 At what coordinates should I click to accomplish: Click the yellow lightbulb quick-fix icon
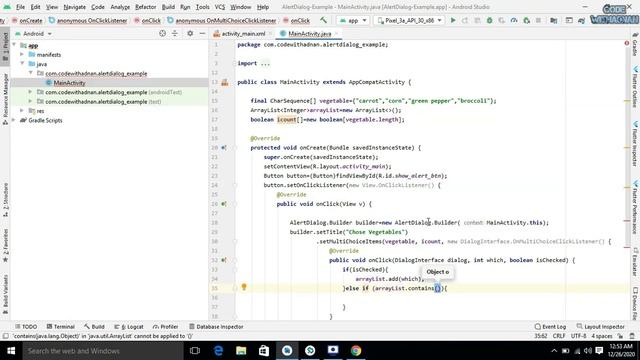coord(244,287)
